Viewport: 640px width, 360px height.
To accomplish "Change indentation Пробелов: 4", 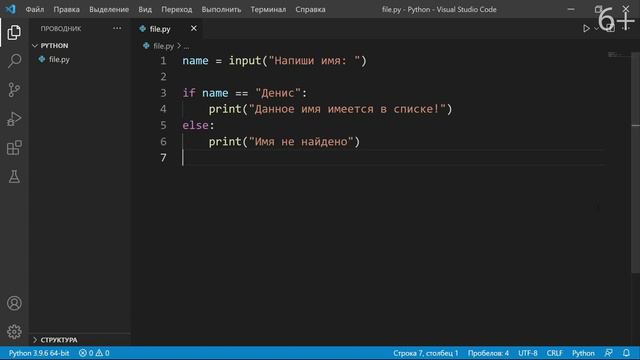I will (x=488, y=353).
